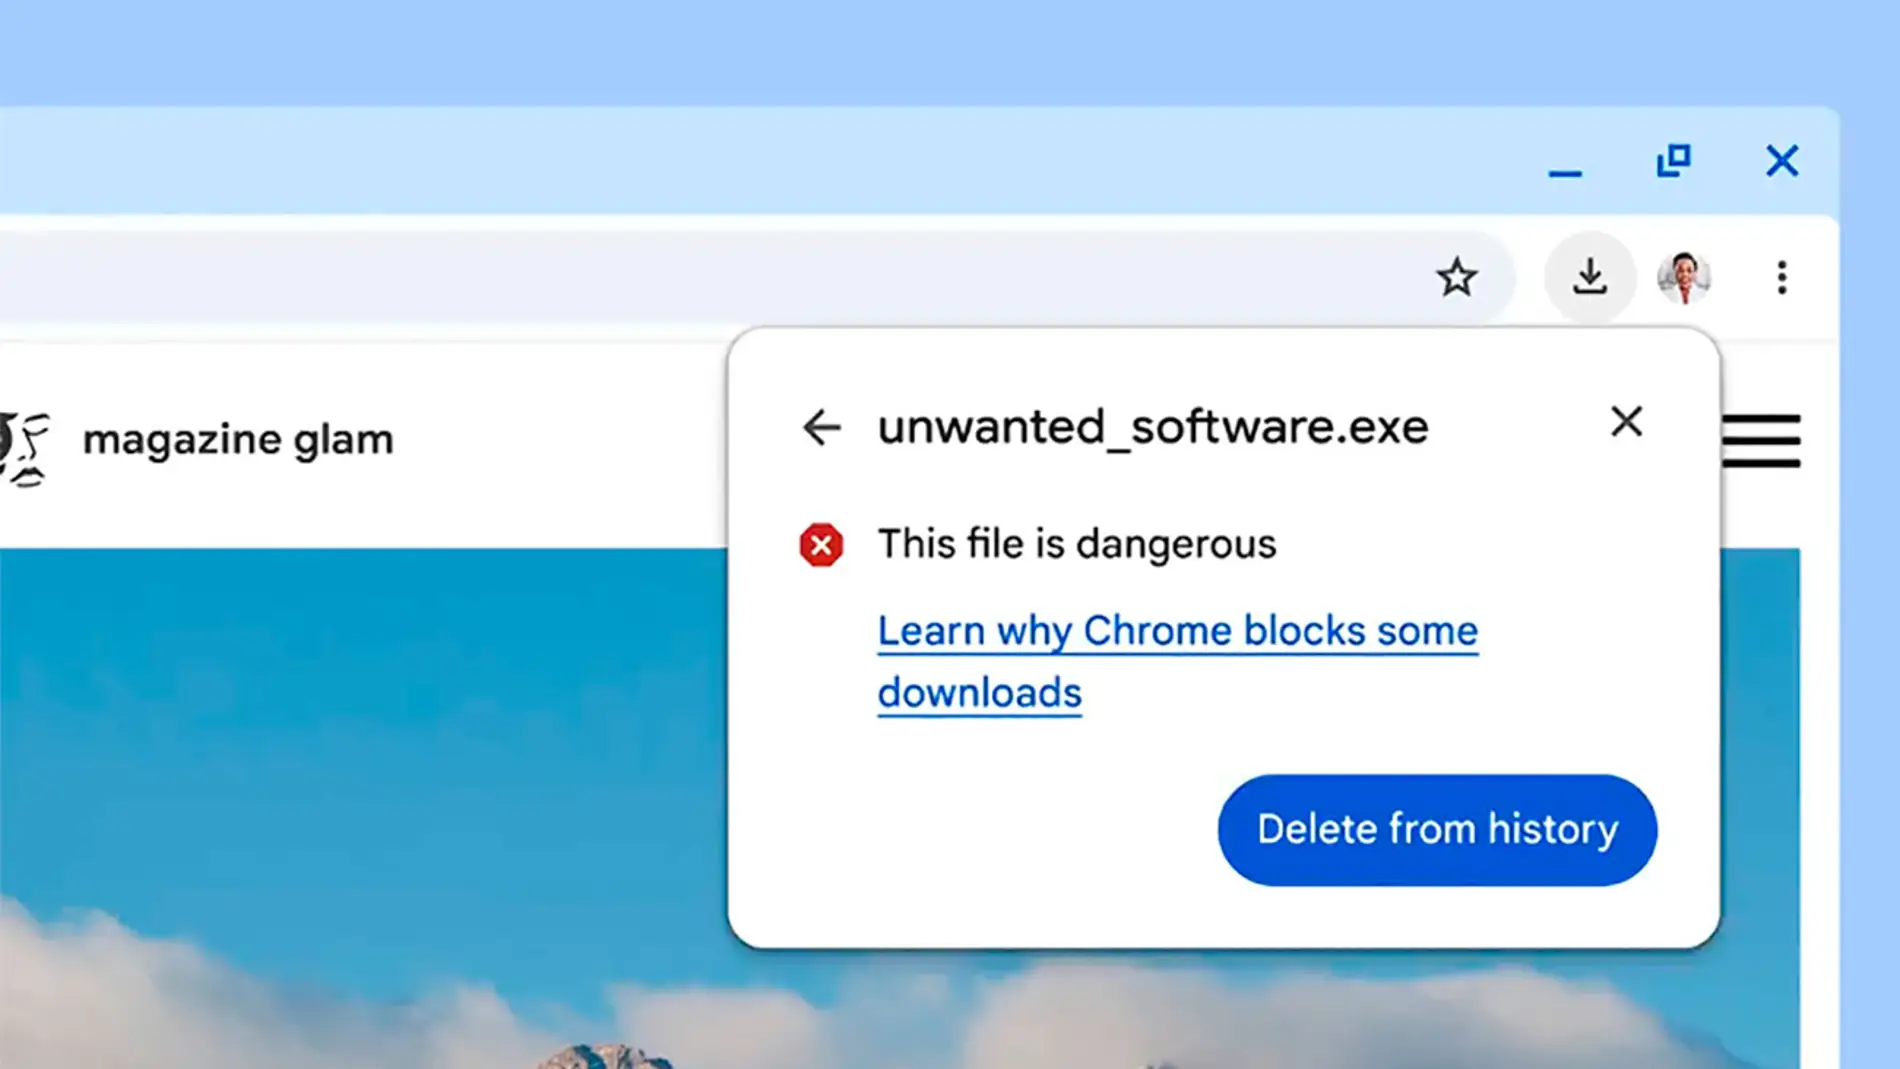The width and height of the screenshot is (1900, 1069).
Task: Open the three-dot Chrome menu
Action: click(1781, 278)
